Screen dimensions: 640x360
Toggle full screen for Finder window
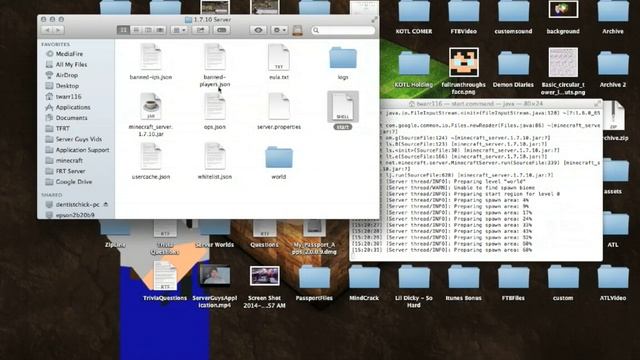(374, 20)
